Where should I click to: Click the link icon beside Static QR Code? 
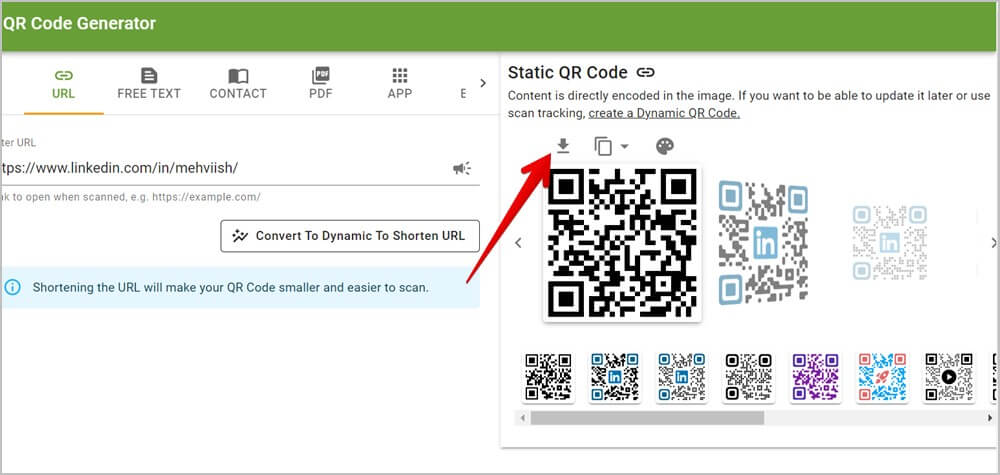[645, 73]
